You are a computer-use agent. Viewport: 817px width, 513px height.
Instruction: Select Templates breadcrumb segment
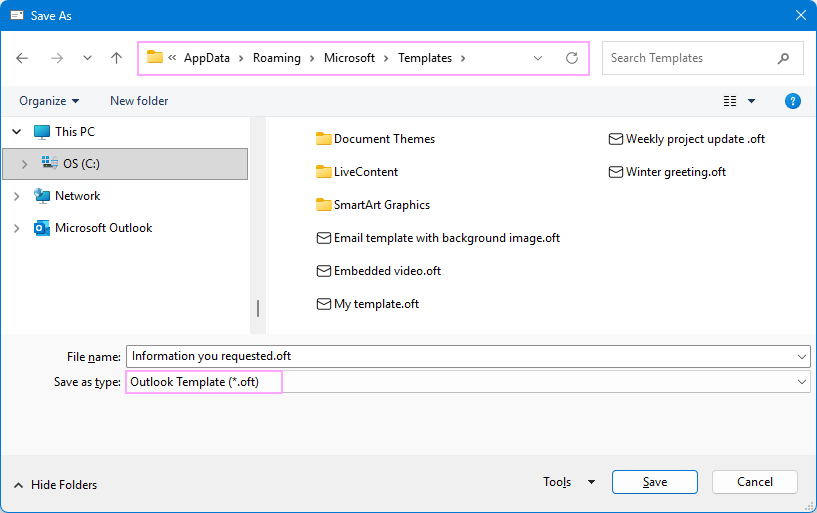point(425,58)
